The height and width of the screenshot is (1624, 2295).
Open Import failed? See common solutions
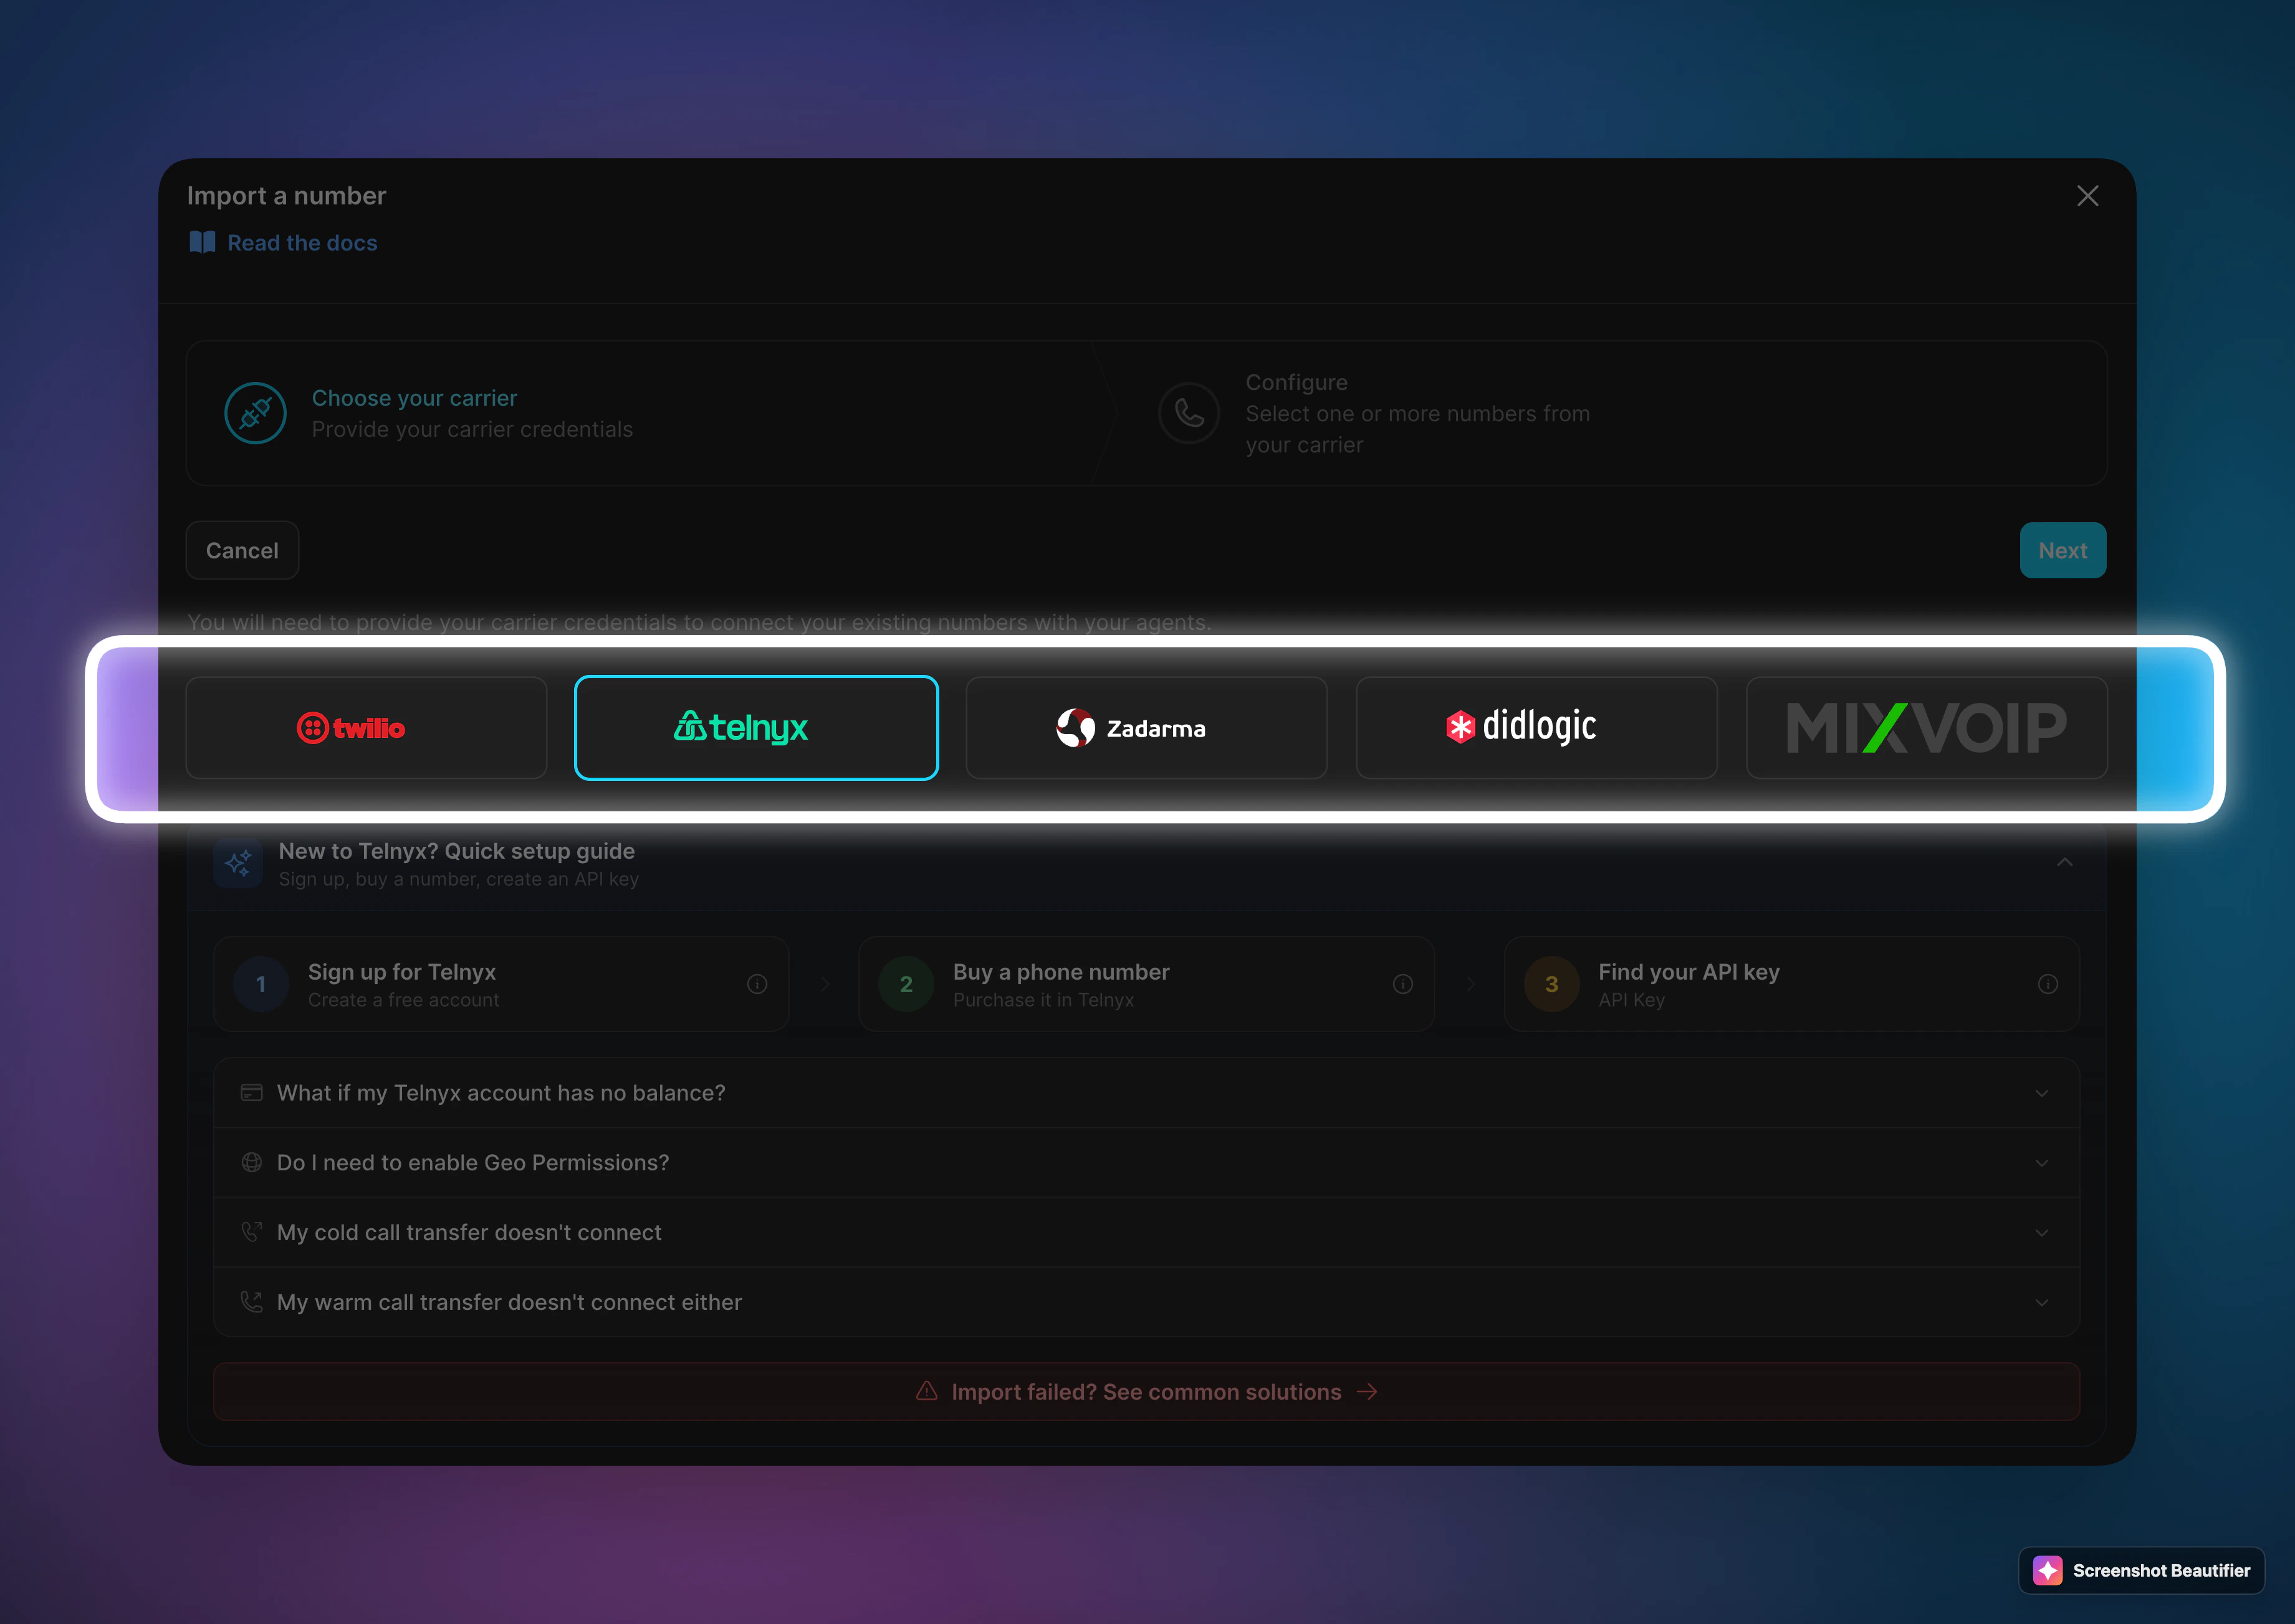click(x=1146, y=1392)
